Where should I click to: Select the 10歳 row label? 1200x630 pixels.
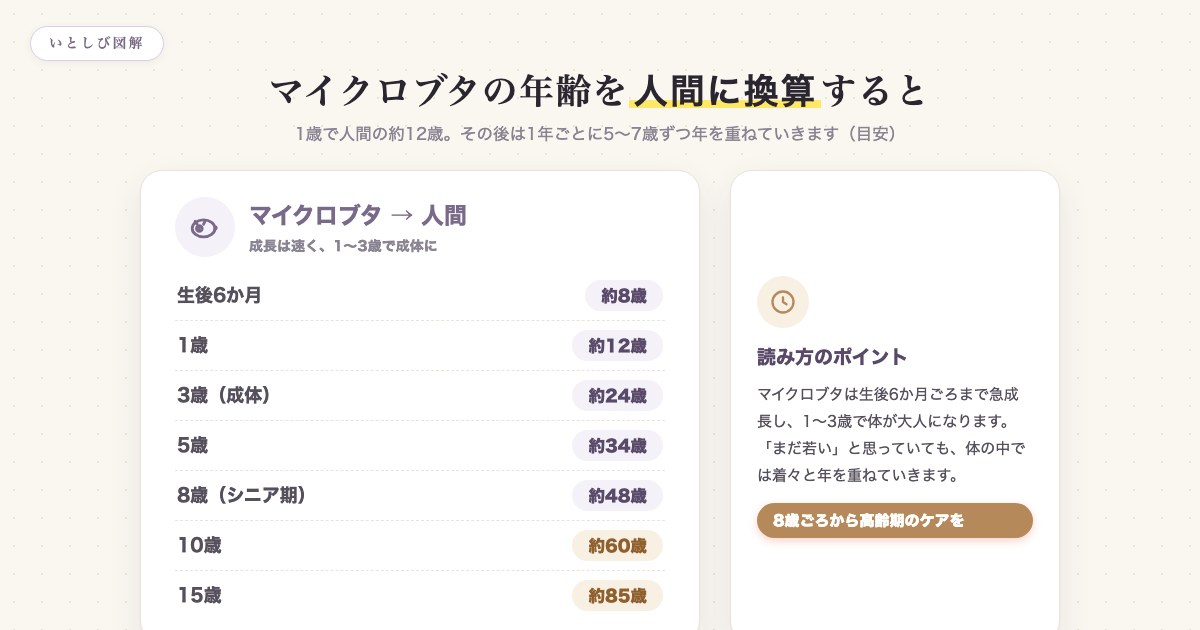pyautogui.click(x=199, y=545)
